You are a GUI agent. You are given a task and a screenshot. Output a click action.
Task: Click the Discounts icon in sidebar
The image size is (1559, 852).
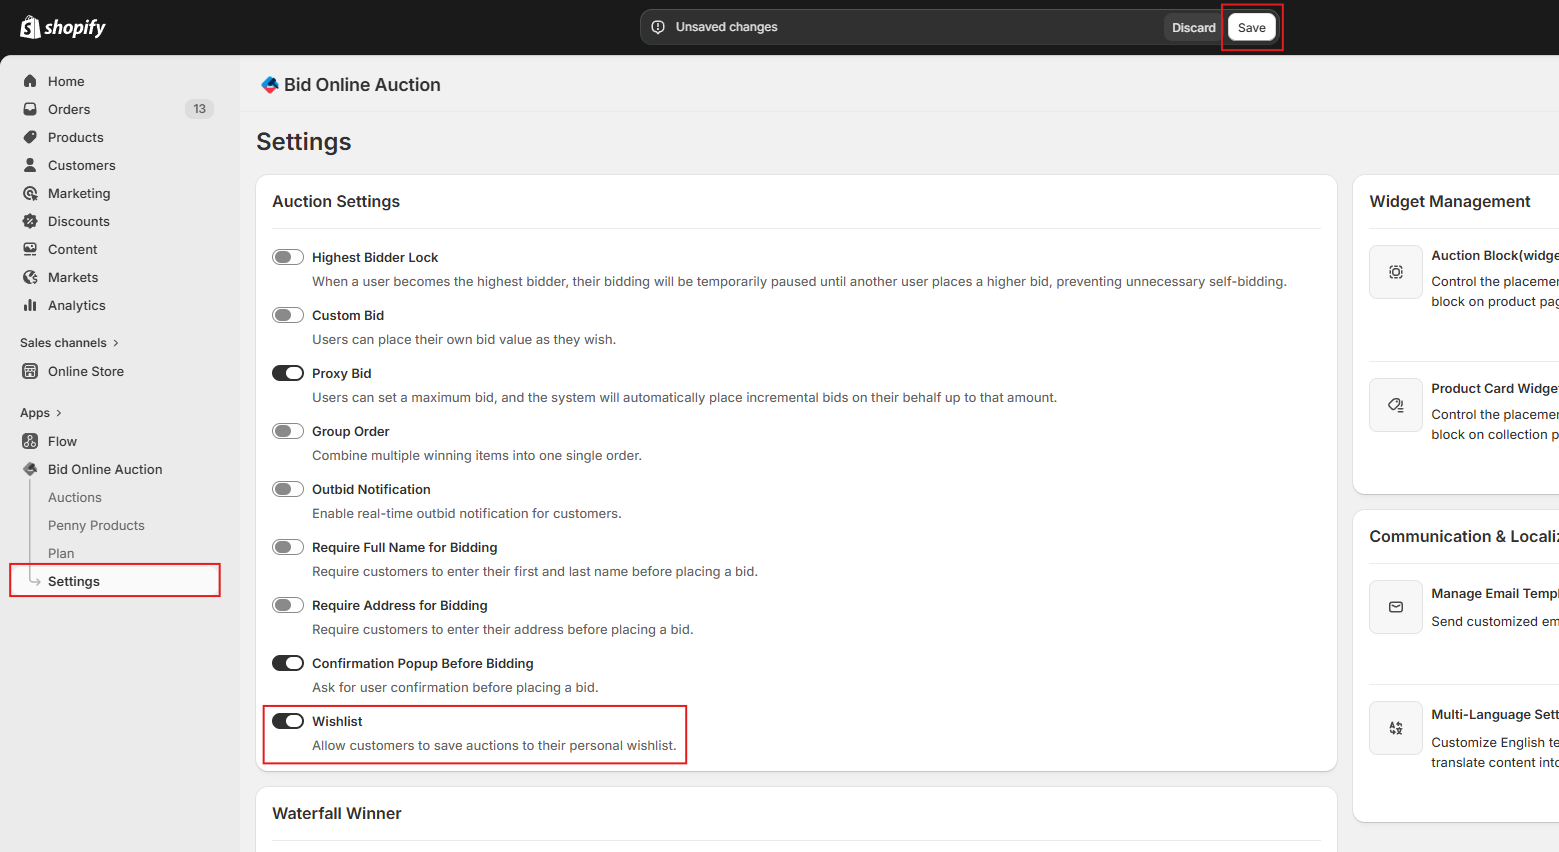(30, 221)
